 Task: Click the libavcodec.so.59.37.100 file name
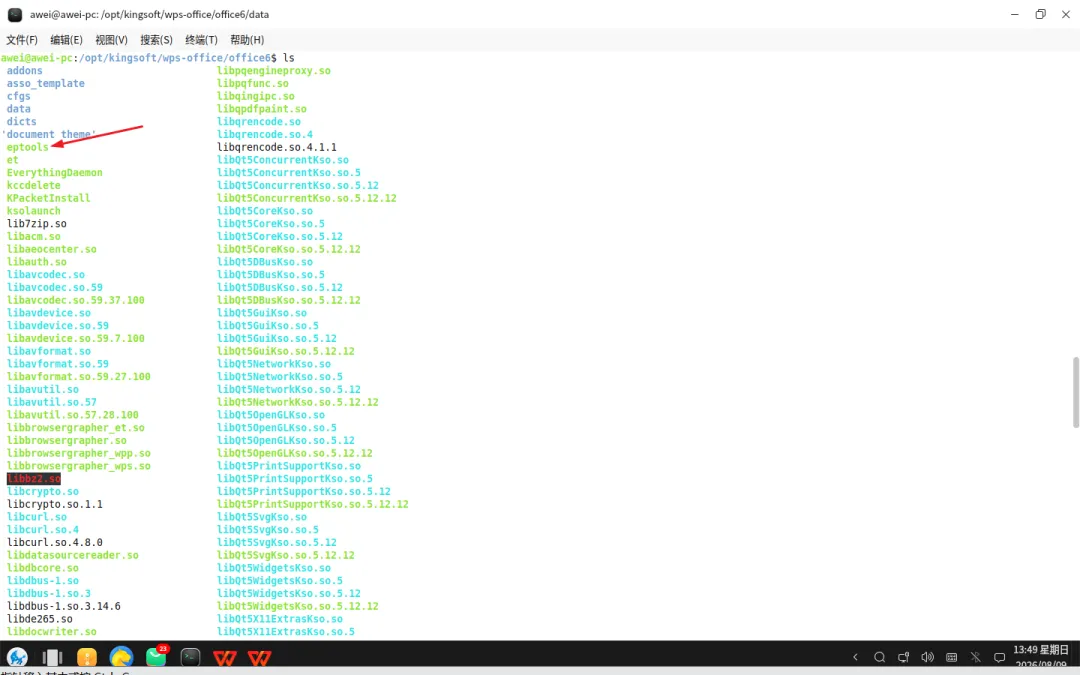click(76, 300)
